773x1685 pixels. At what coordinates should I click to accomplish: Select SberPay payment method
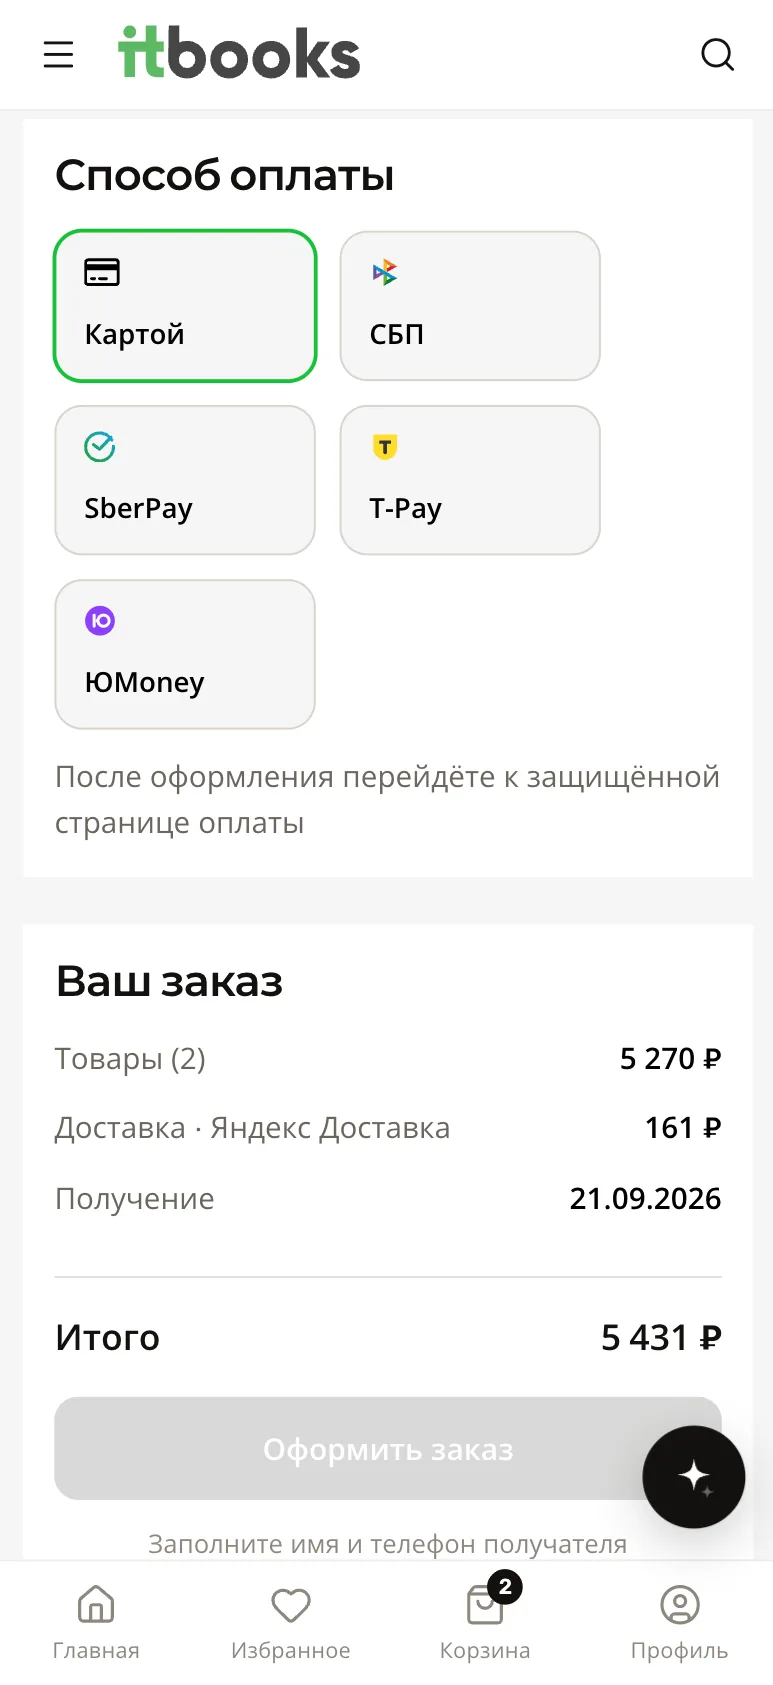[x=185, y=480]
